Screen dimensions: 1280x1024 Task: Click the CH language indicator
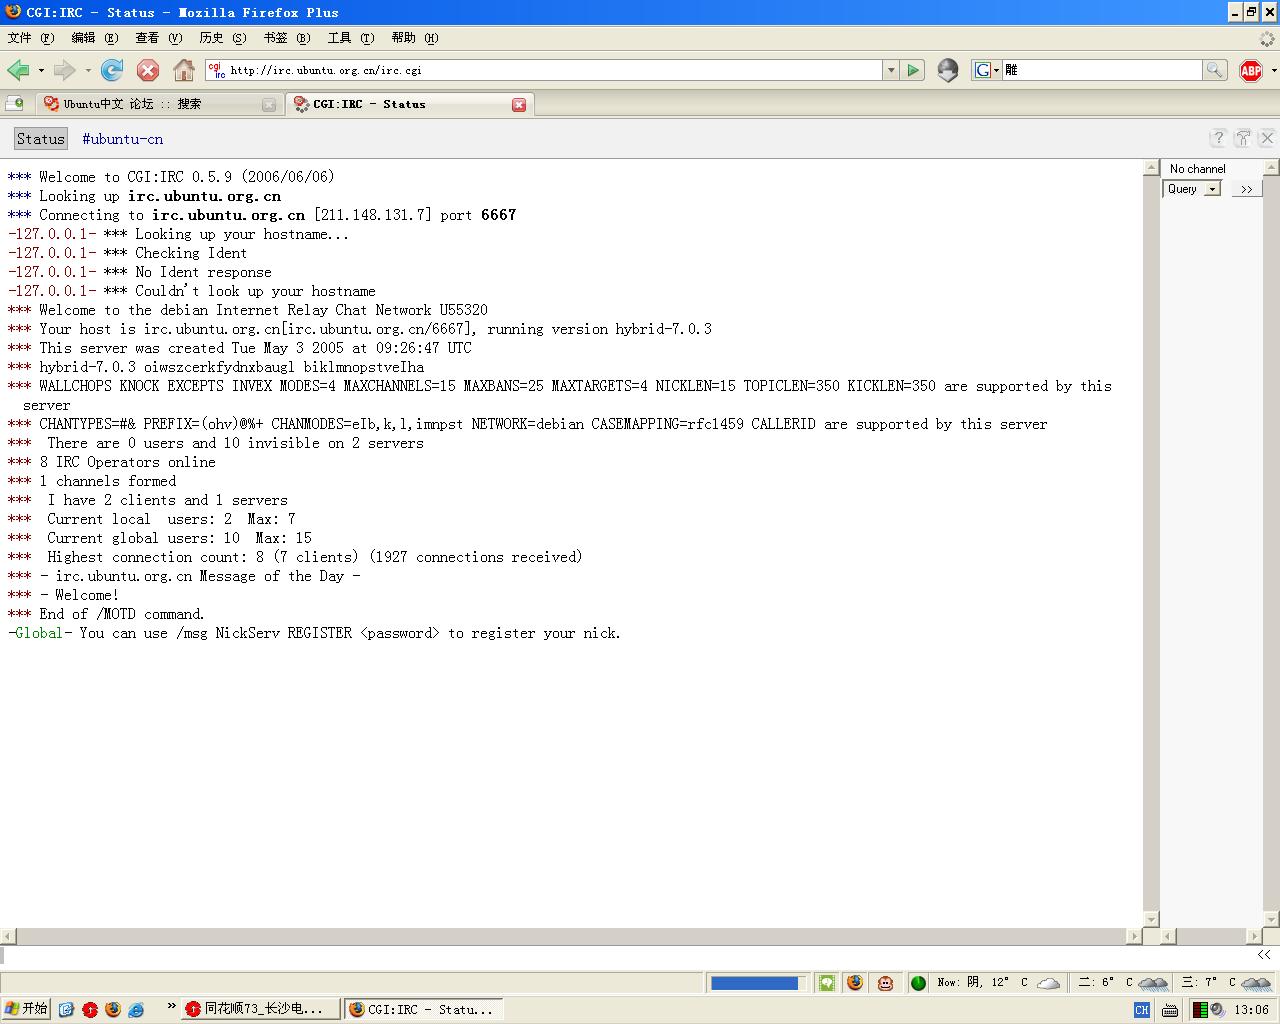click(1141, 1010)
